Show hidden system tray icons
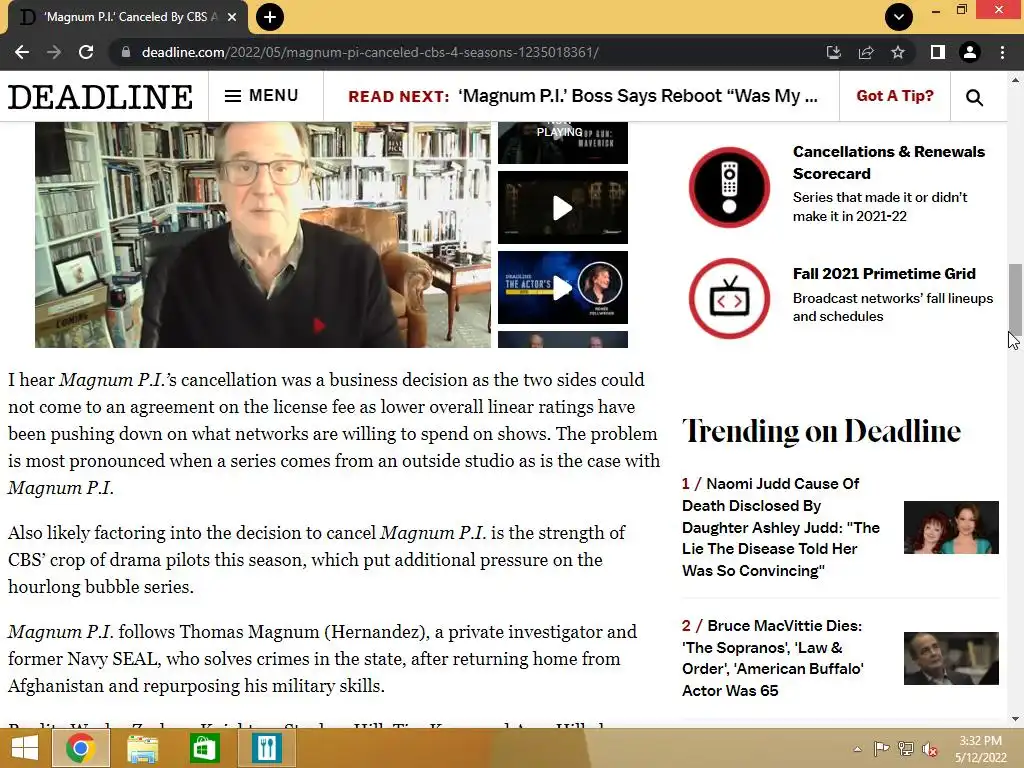This screenshot has width=1024, height=768. (857, 749)
